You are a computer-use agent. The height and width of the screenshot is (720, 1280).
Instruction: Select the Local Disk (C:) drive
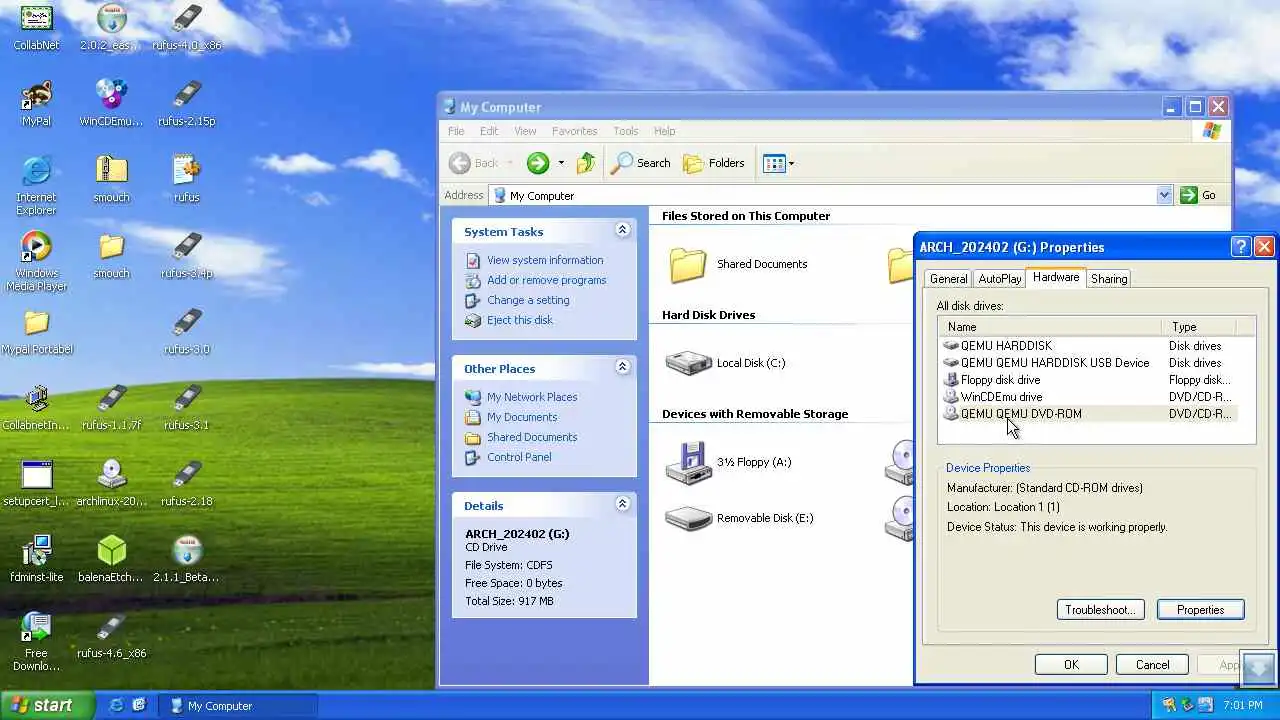pyautogui.click(x=726, y=363)
